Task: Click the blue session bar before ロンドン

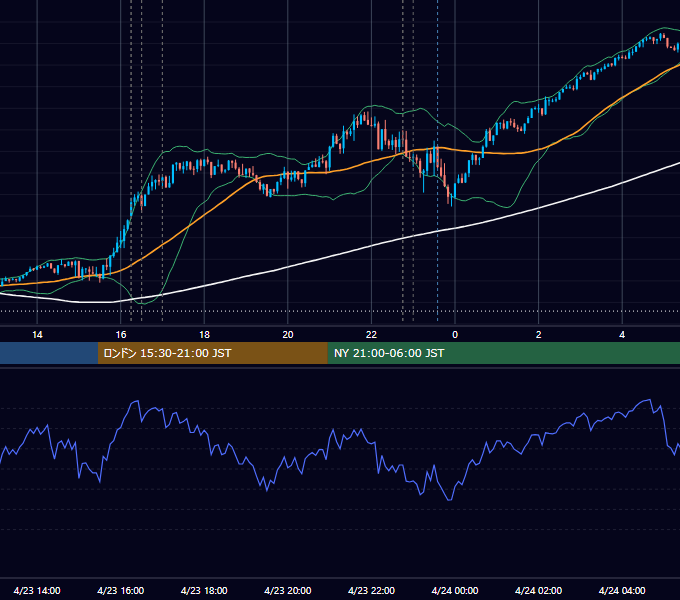Action: pyautogui.click(x=49, y=353)
